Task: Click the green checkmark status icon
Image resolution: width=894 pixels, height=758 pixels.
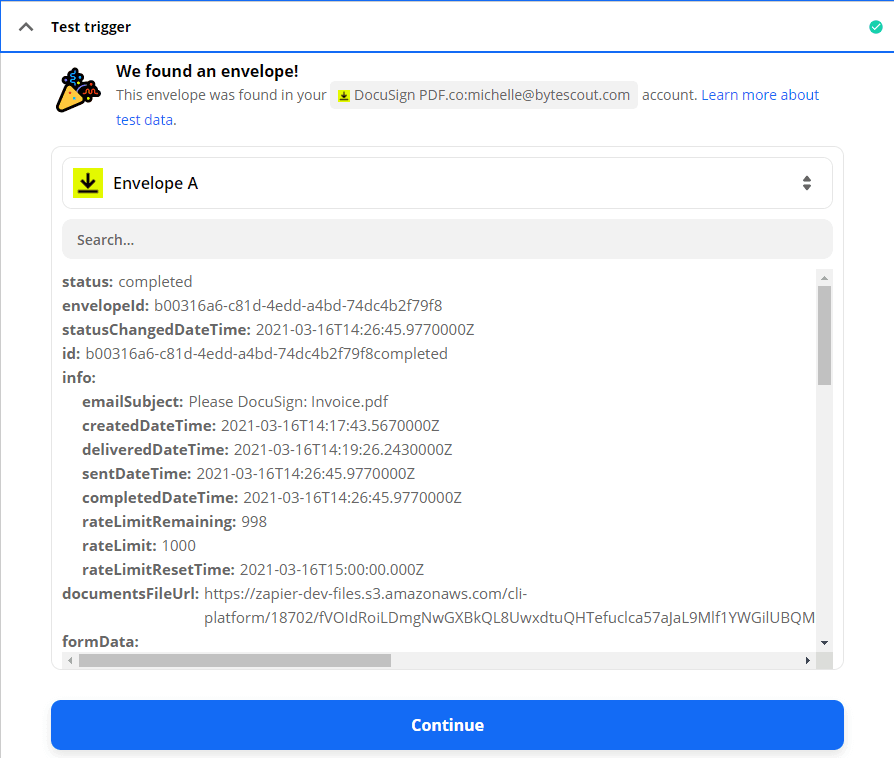Action: pyautogui.click(x=876, y=27)
